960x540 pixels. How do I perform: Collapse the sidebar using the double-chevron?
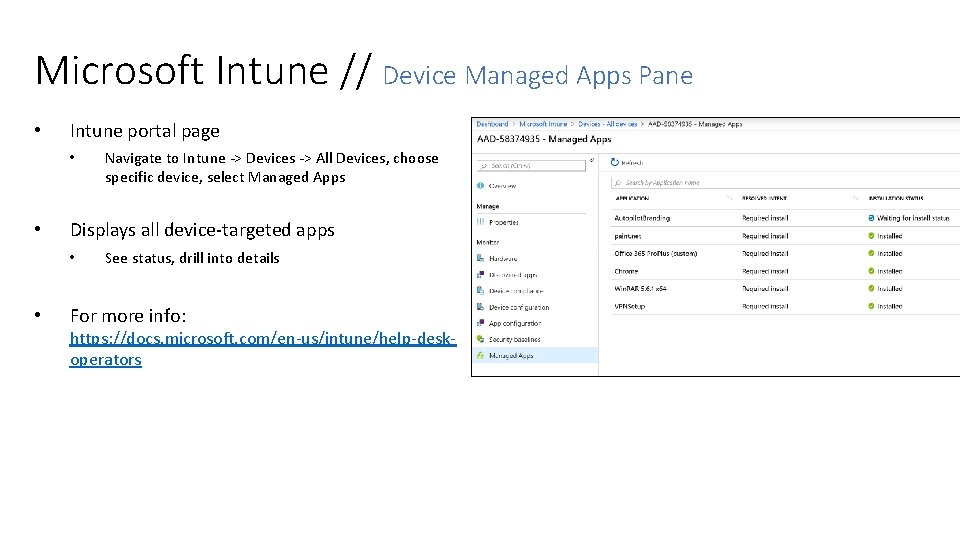click(x=592, y=160)
